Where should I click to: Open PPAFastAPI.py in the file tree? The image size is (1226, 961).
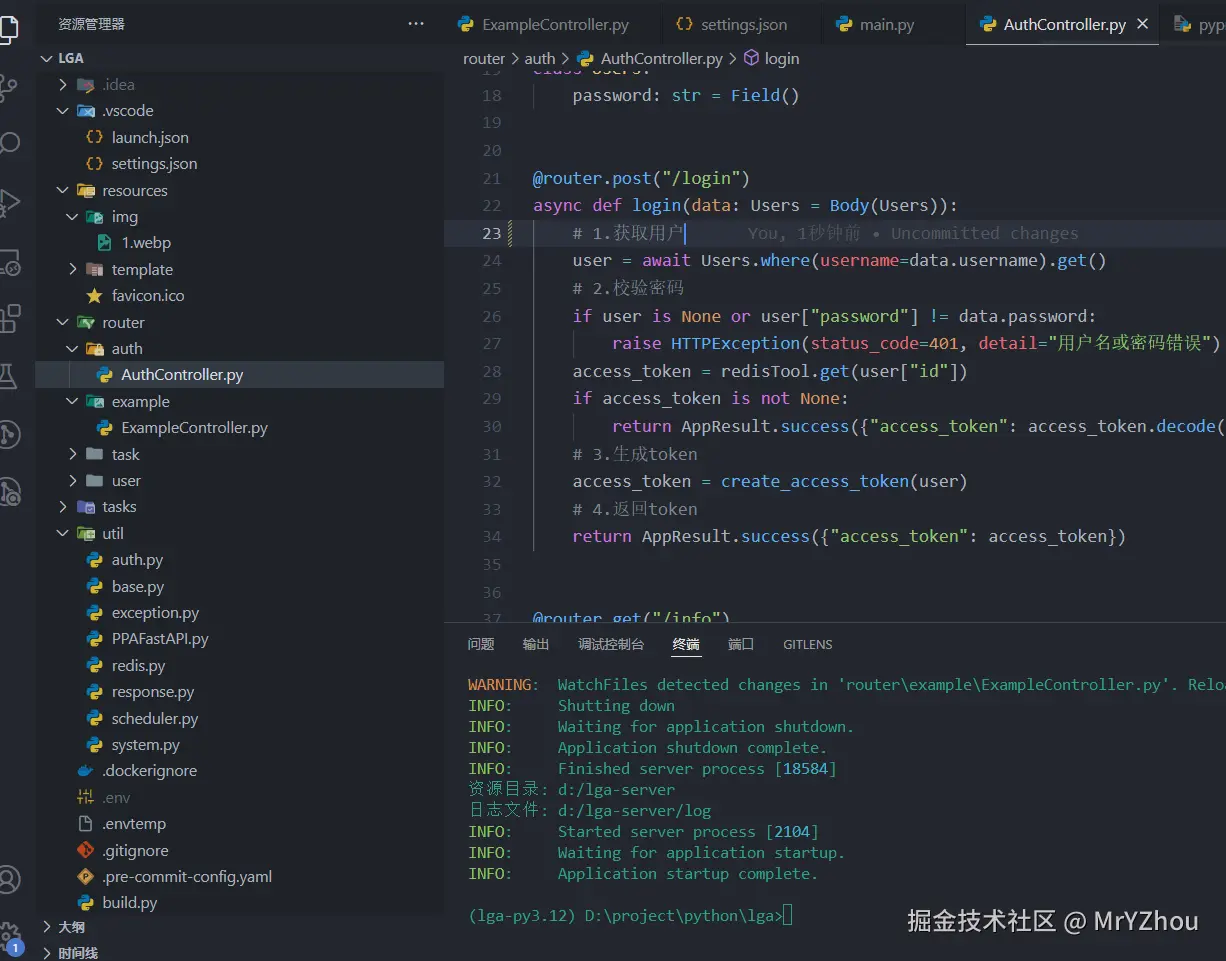tap(160, 638)
